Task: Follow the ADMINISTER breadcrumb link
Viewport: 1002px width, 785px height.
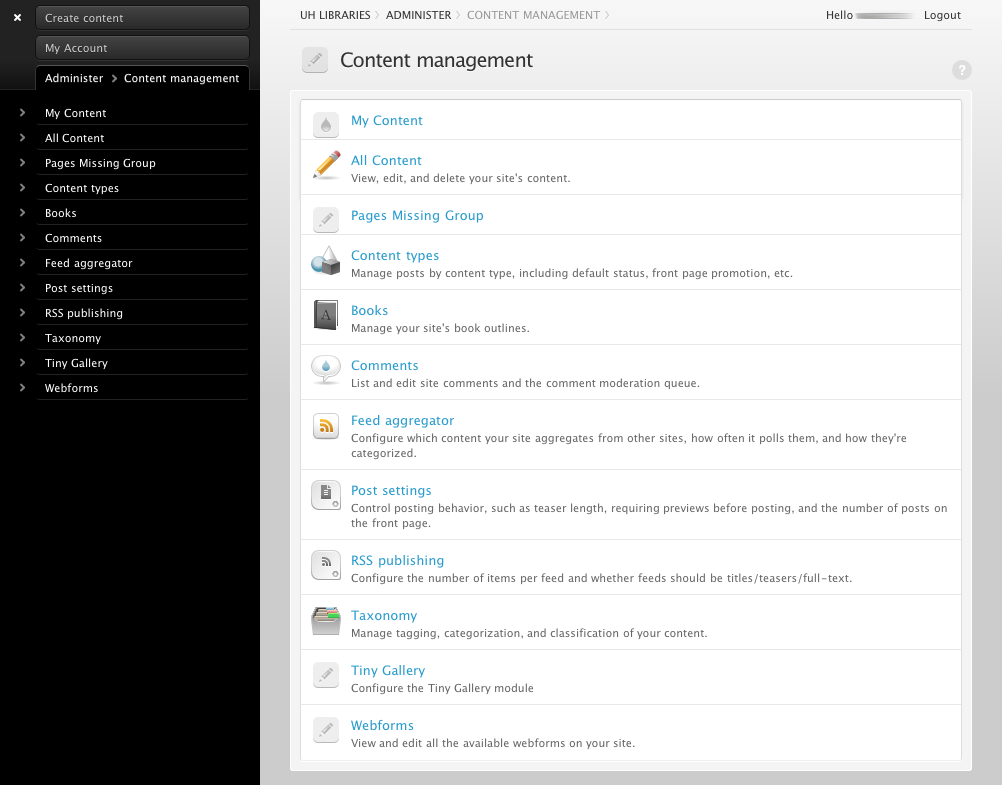Action: pyautogui.click(x=419, y=15)
